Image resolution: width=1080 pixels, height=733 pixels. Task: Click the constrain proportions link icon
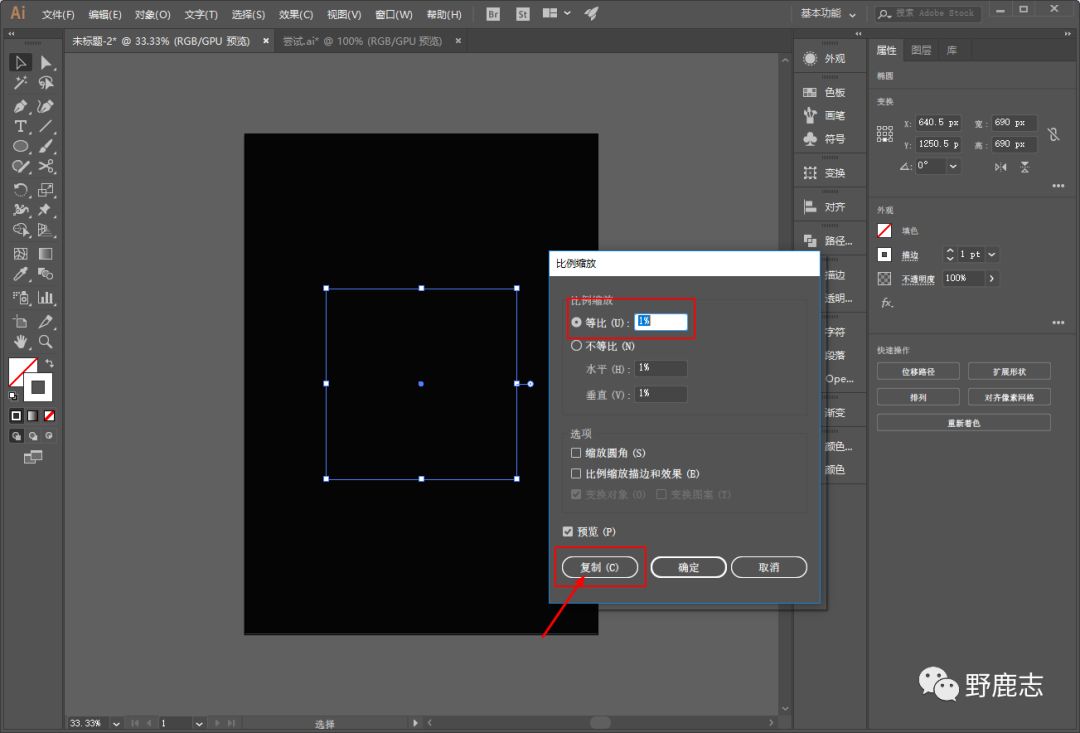point(1053,134)
